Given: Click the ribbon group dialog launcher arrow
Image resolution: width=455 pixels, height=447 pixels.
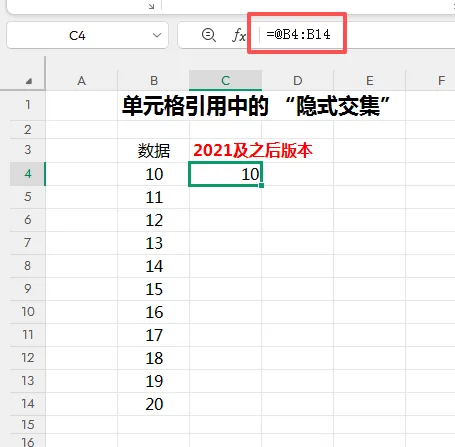Looking at the screenshot, I should click(x=151, y=6).
